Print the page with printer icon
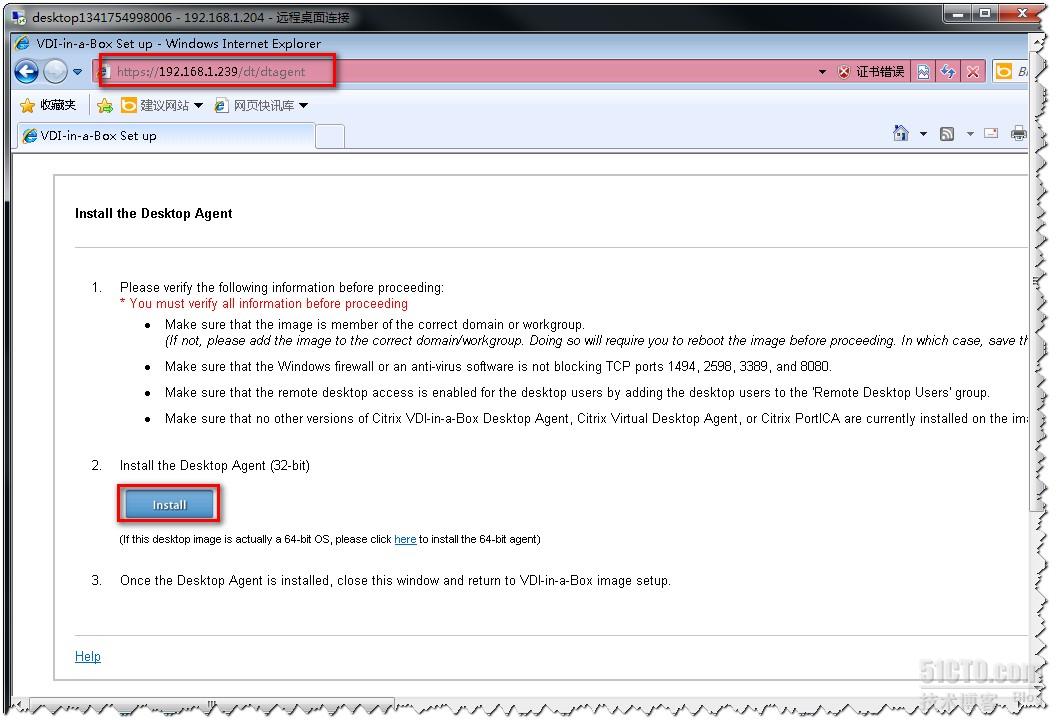 pyautogui.click(x=1019, y=134)
